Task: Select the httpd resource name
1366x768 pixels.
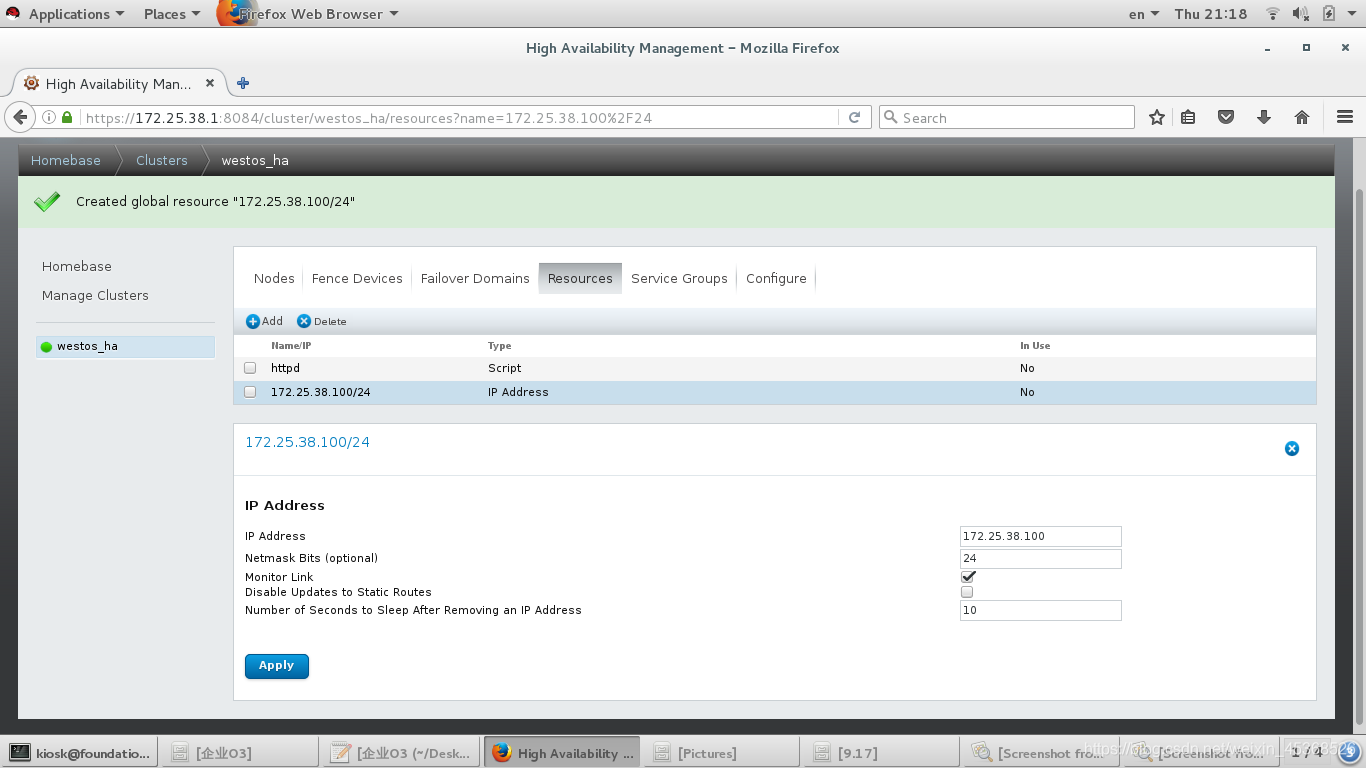Action: tap(285, 368)
